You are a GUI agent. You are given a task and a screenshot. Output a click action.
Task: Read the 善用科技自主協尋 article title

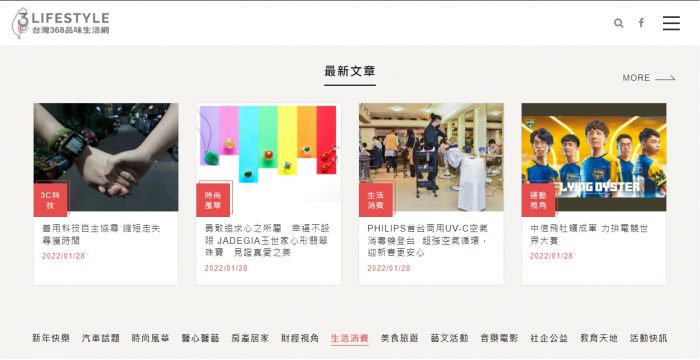101,234
